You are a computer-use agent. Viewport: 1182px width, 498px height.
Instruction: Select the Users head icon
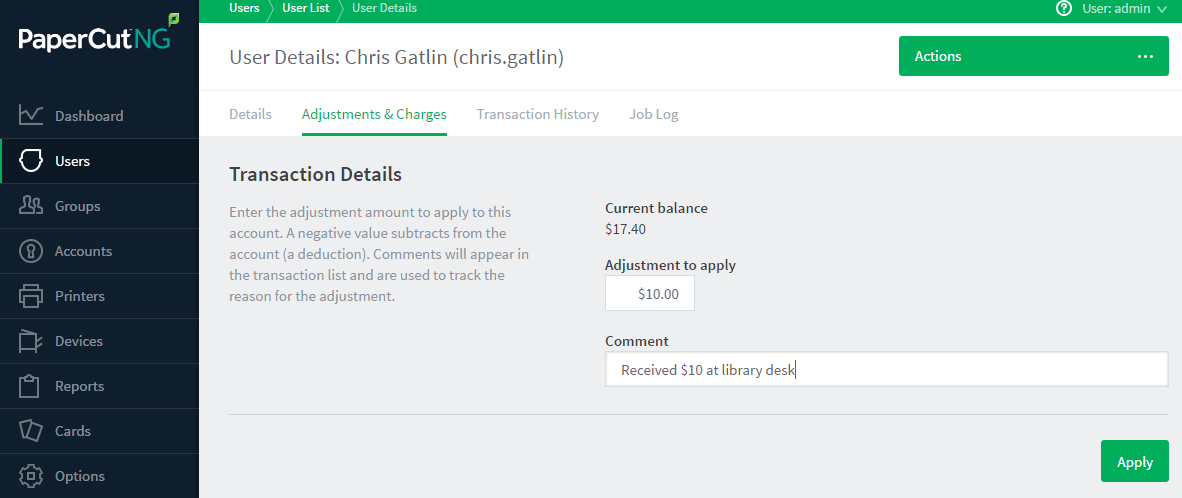point(30,161)
